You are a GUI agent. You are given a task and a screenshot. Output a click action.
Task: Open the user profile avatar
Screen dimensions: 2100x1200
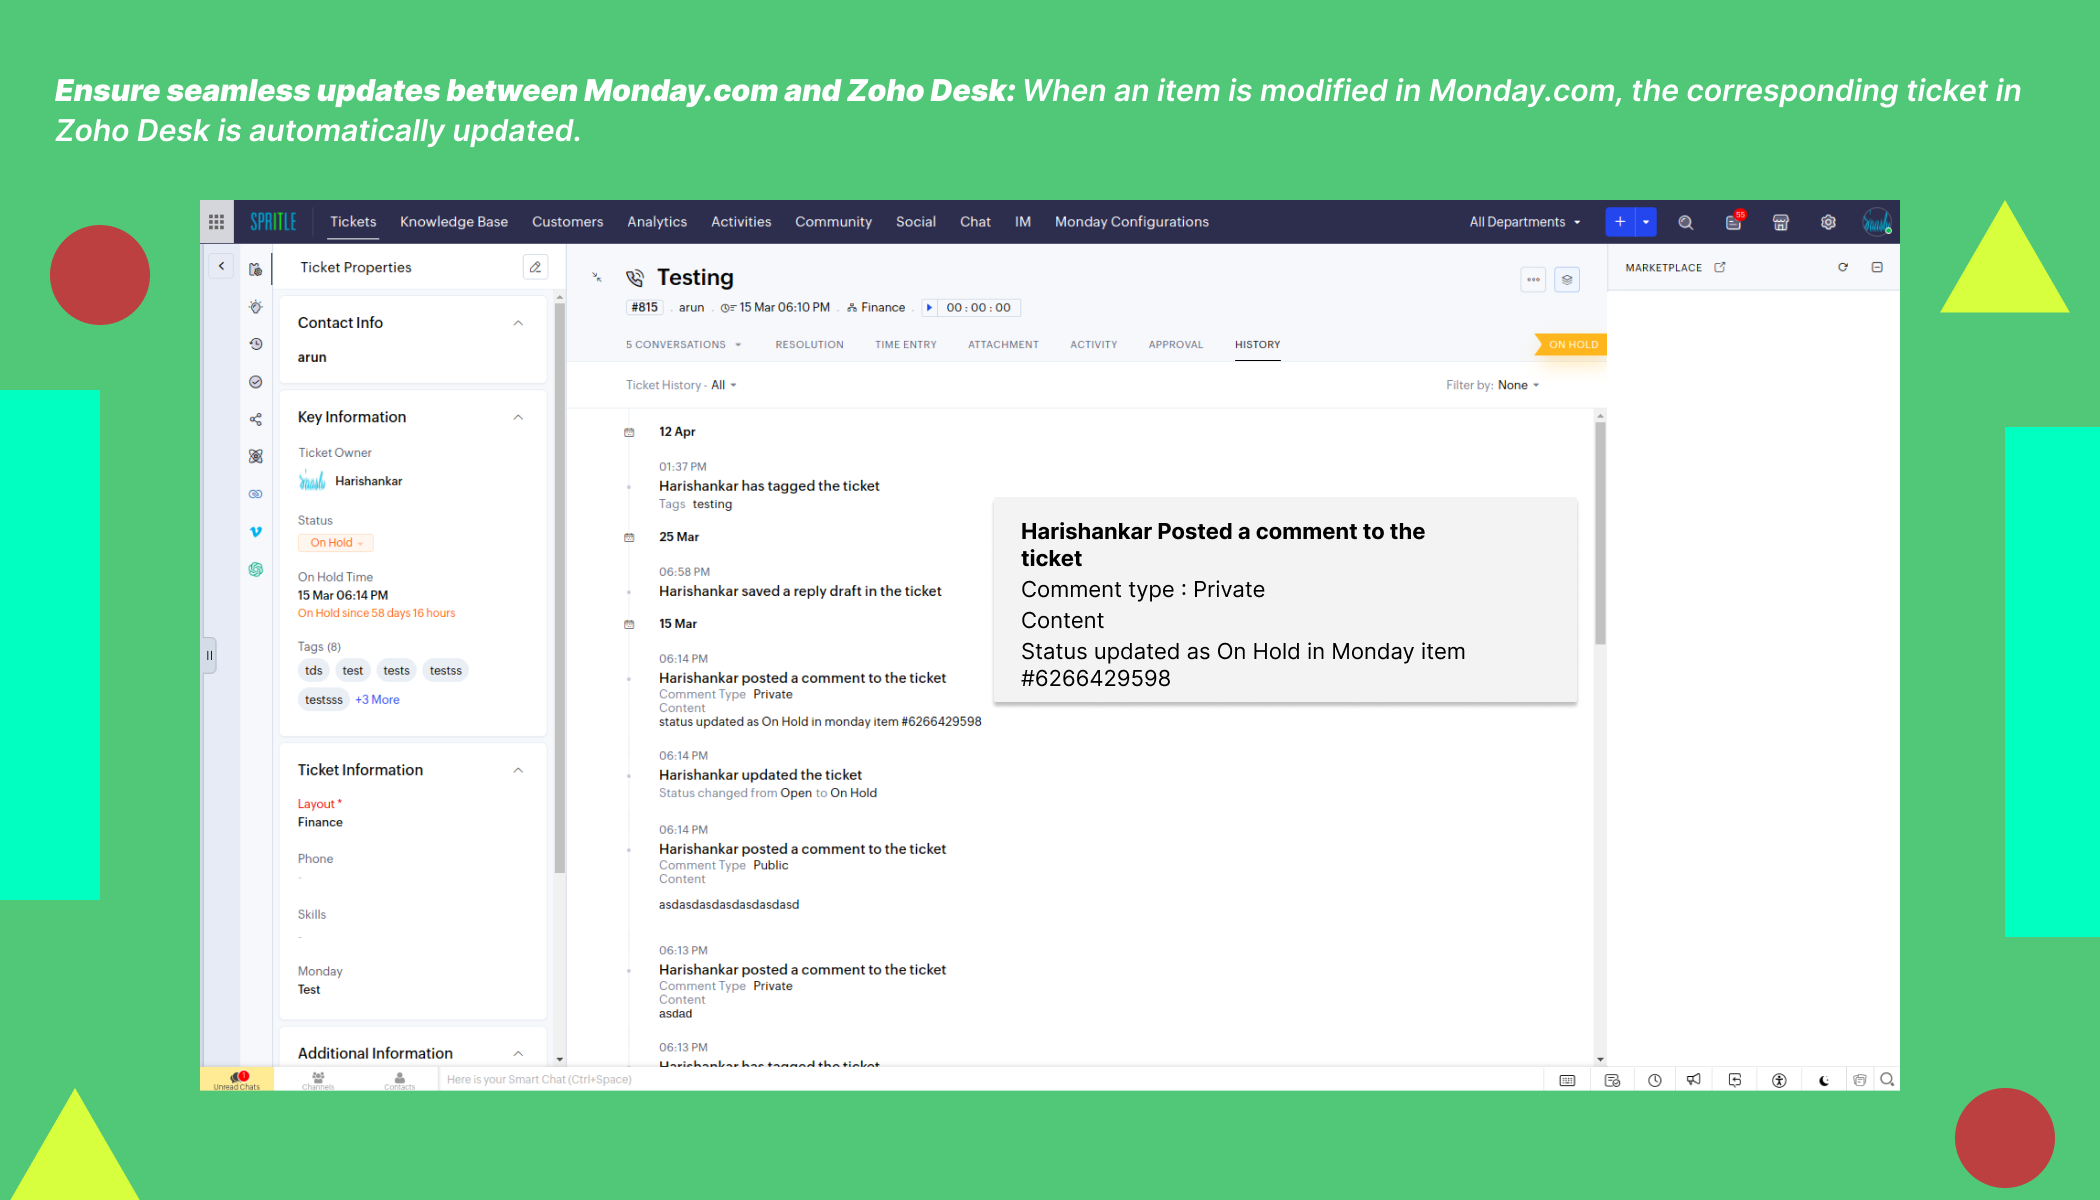pyautogui.click(x=1876, y=222)
